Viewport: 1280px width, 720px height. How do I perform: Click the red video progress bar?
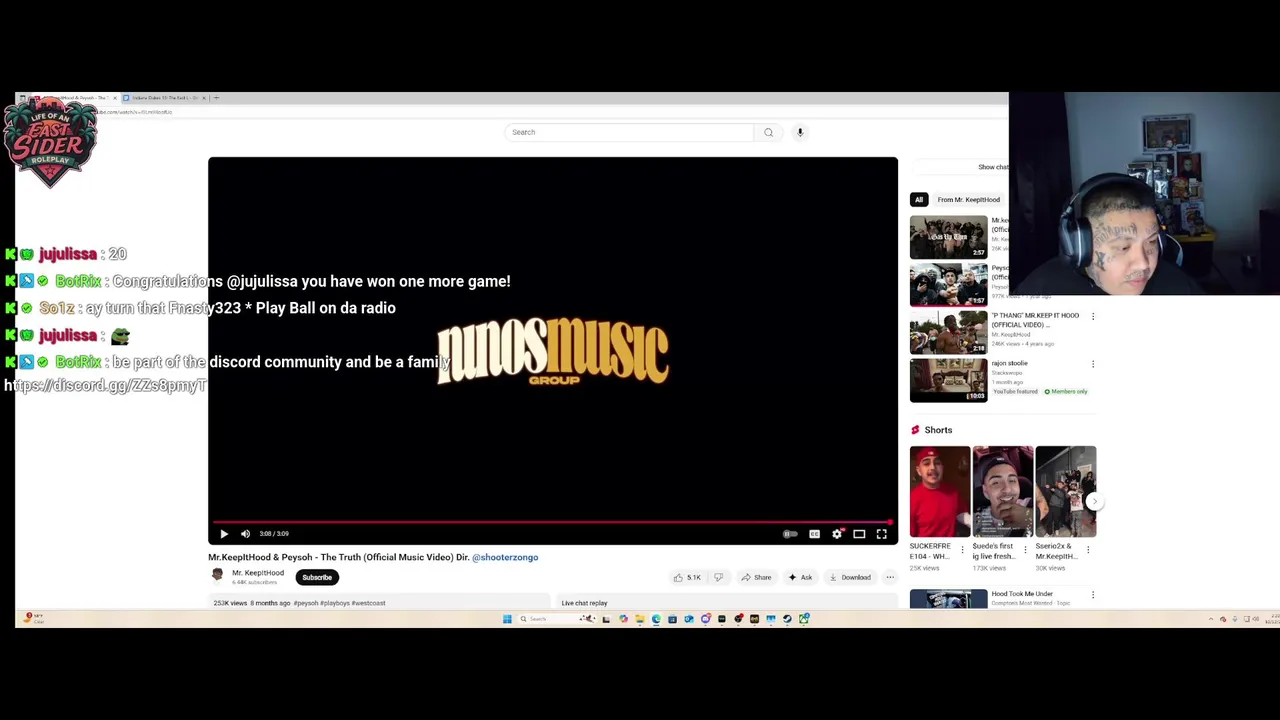(552, 522)
